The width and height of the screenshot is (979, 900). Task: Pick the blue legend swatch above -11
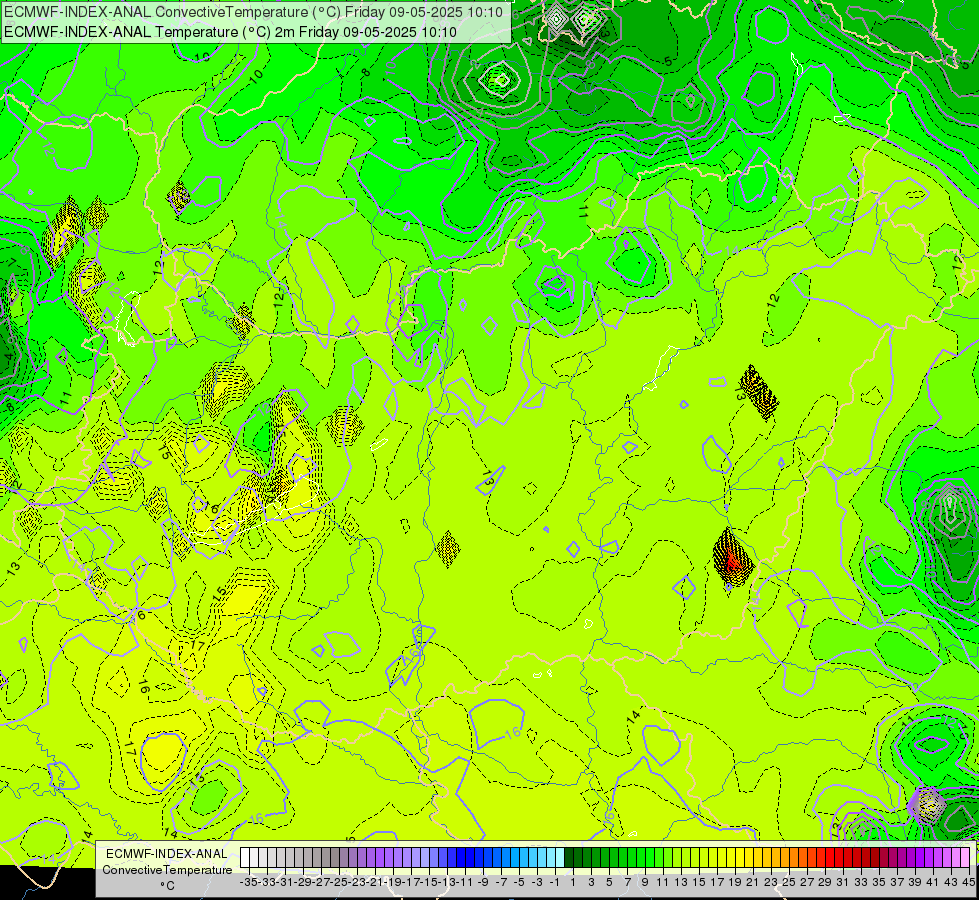click(x=462, y=858)
